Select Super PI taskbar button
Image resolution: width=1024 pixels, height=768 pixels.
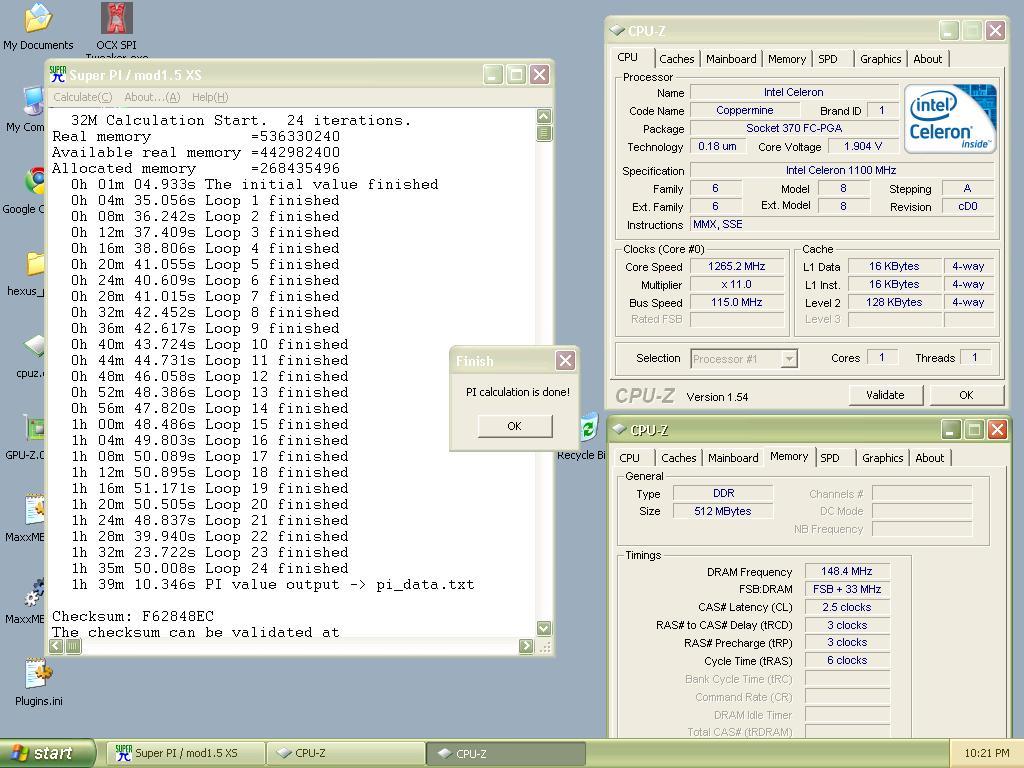point(186,753)
